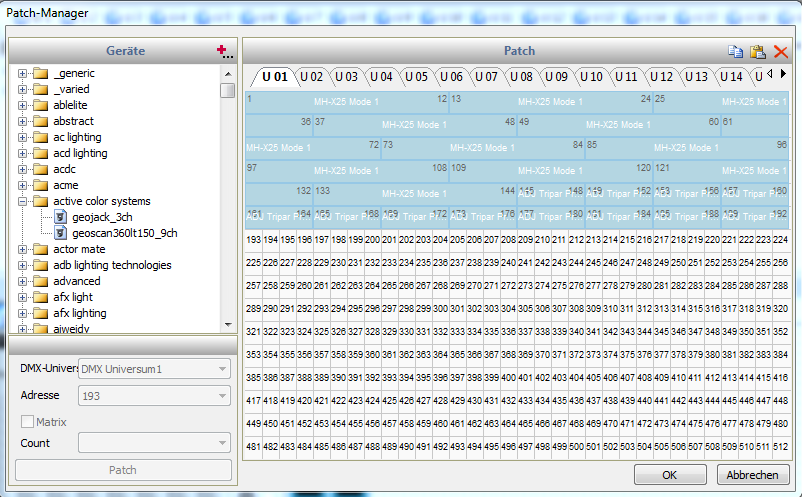Expand the actor mate folder node

22,250
